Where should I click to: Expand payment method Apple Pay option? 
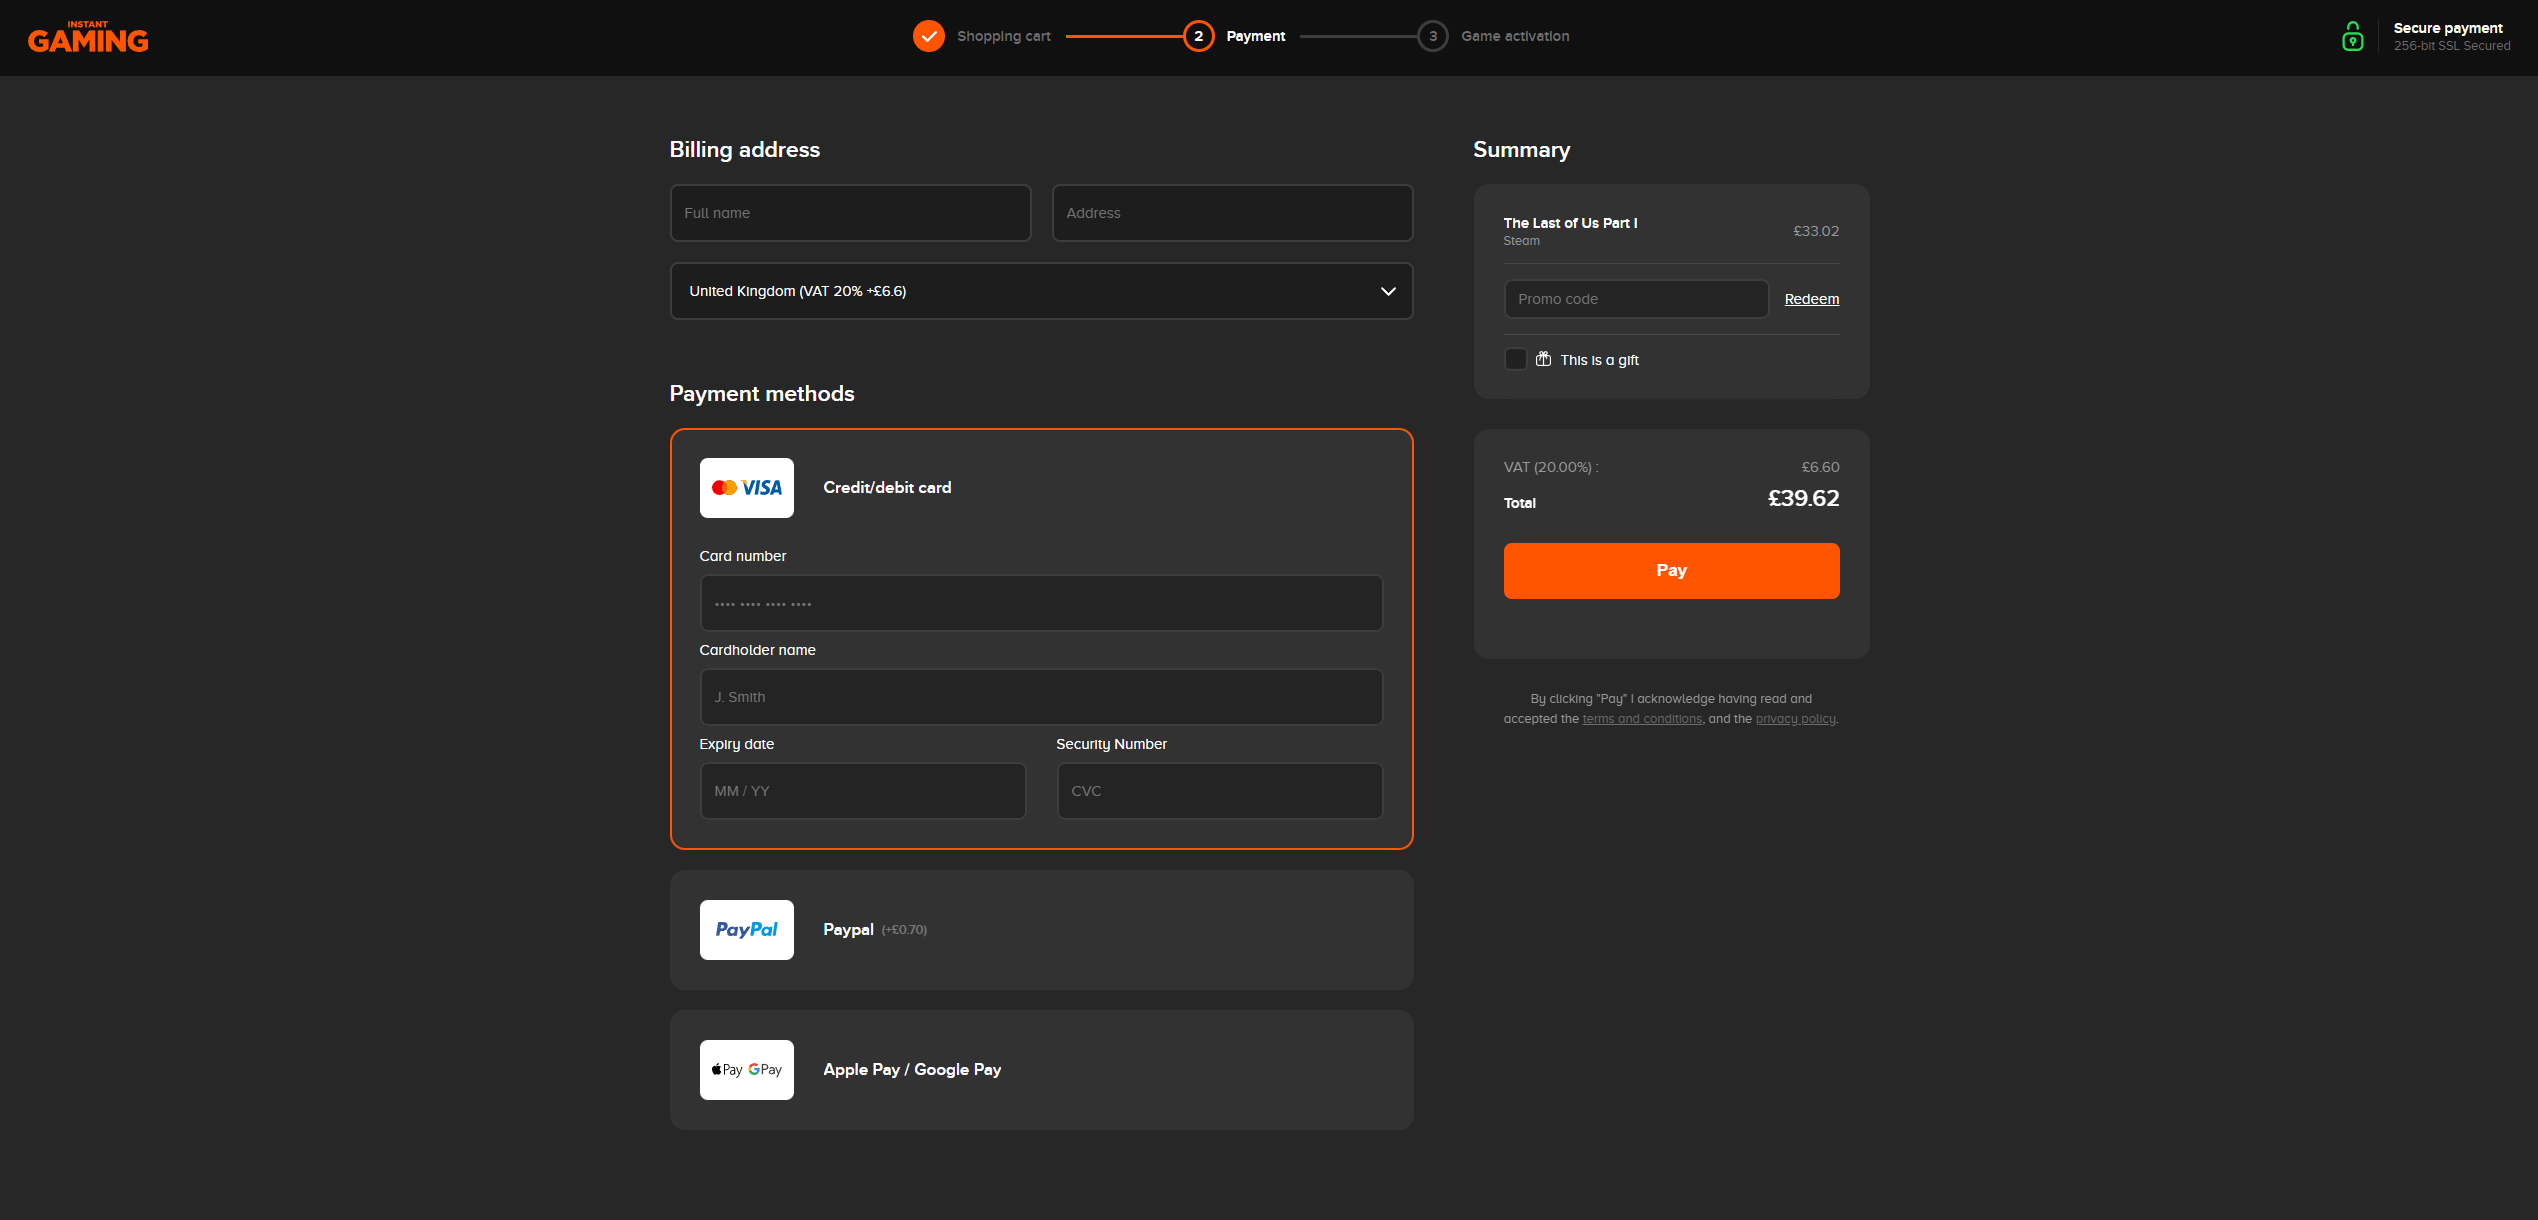(1041, 1068)
